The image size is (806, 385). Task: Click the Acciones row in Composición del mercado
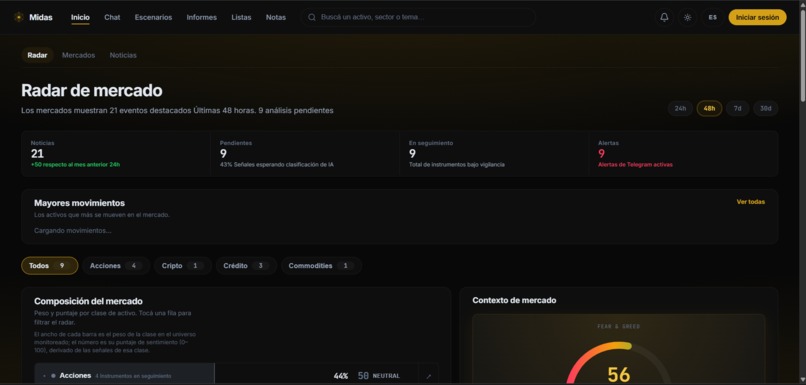pyautogui.click(x=236, y=374)
